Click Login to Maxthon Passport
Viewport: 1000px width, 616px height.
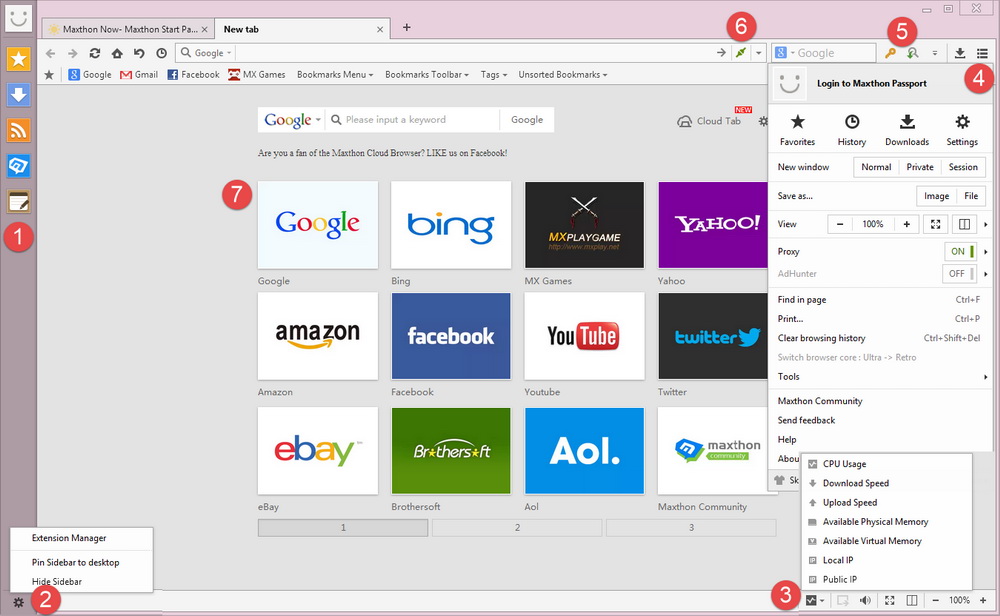click(872, 84)
